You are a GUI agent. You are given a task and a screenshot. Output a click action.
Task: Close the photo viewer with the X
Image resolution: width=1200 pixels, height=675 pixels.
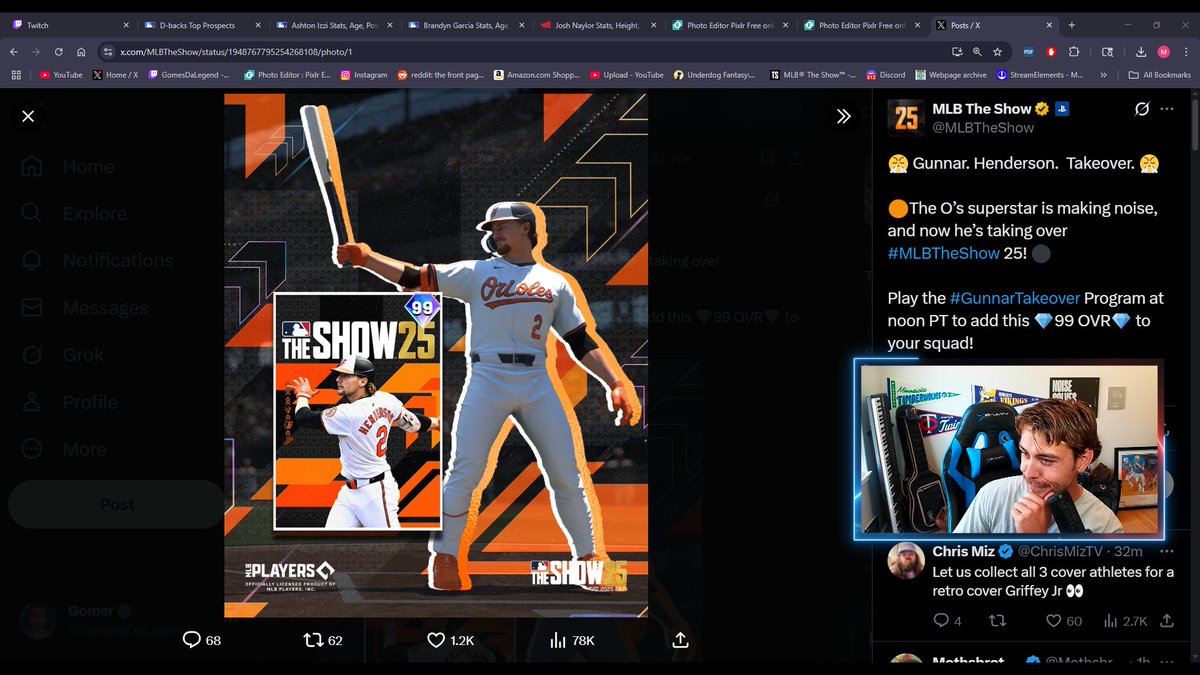(28, 116)
